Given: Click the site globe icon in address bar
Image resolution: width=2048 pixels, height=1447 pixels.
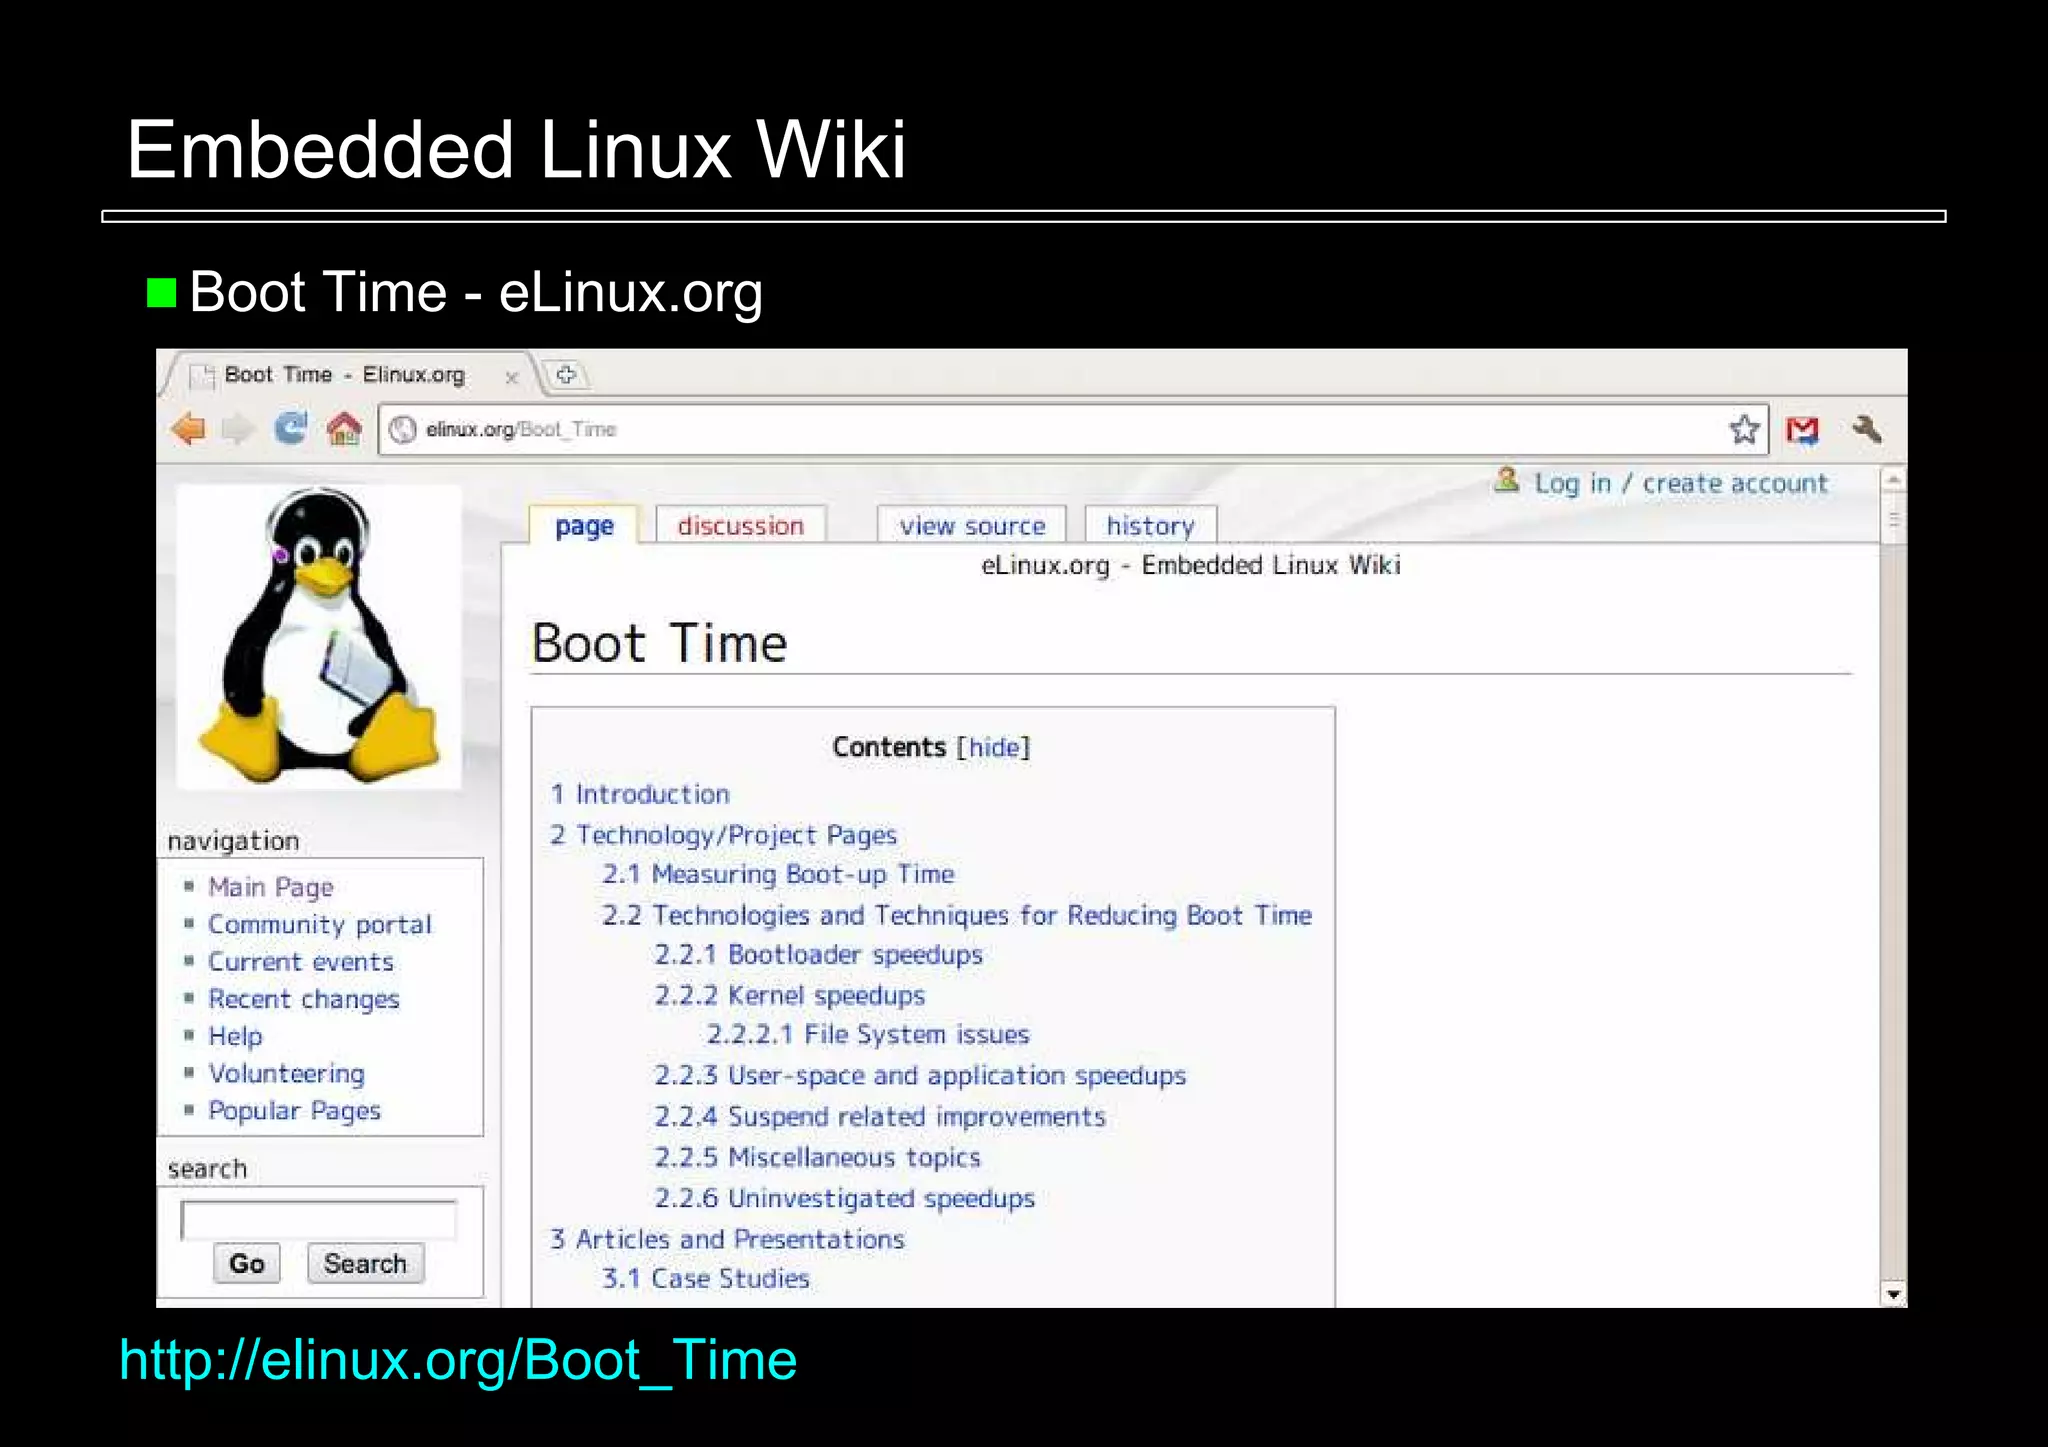Looking at the screenshot, I should click(402, 430).
